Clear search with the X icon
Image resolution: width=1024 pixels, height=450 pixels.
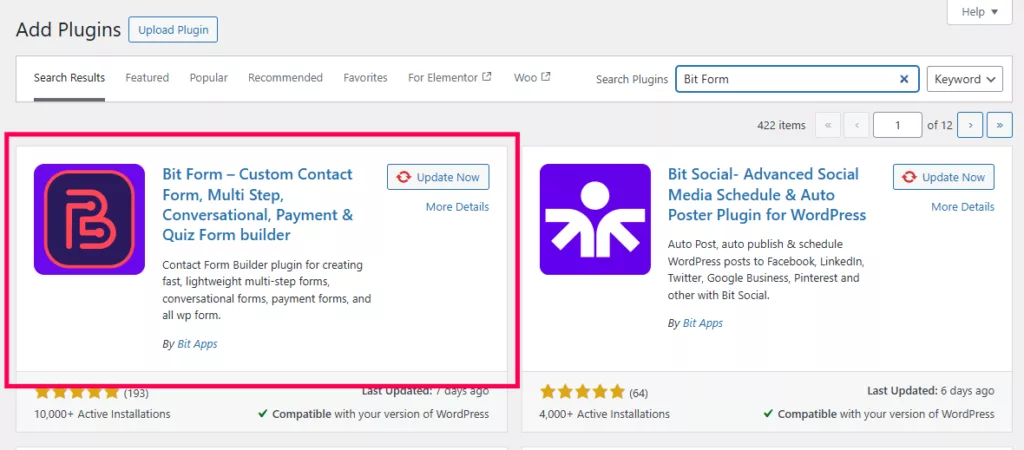pyautogui.click(x=904, y=79)
